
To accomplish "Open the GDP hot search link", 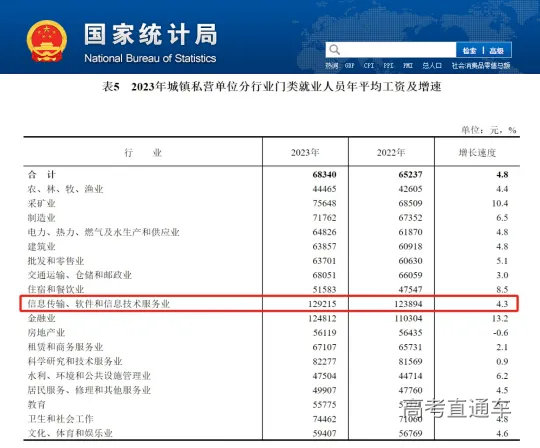I will pyautogui.click(x=350, y=65).
